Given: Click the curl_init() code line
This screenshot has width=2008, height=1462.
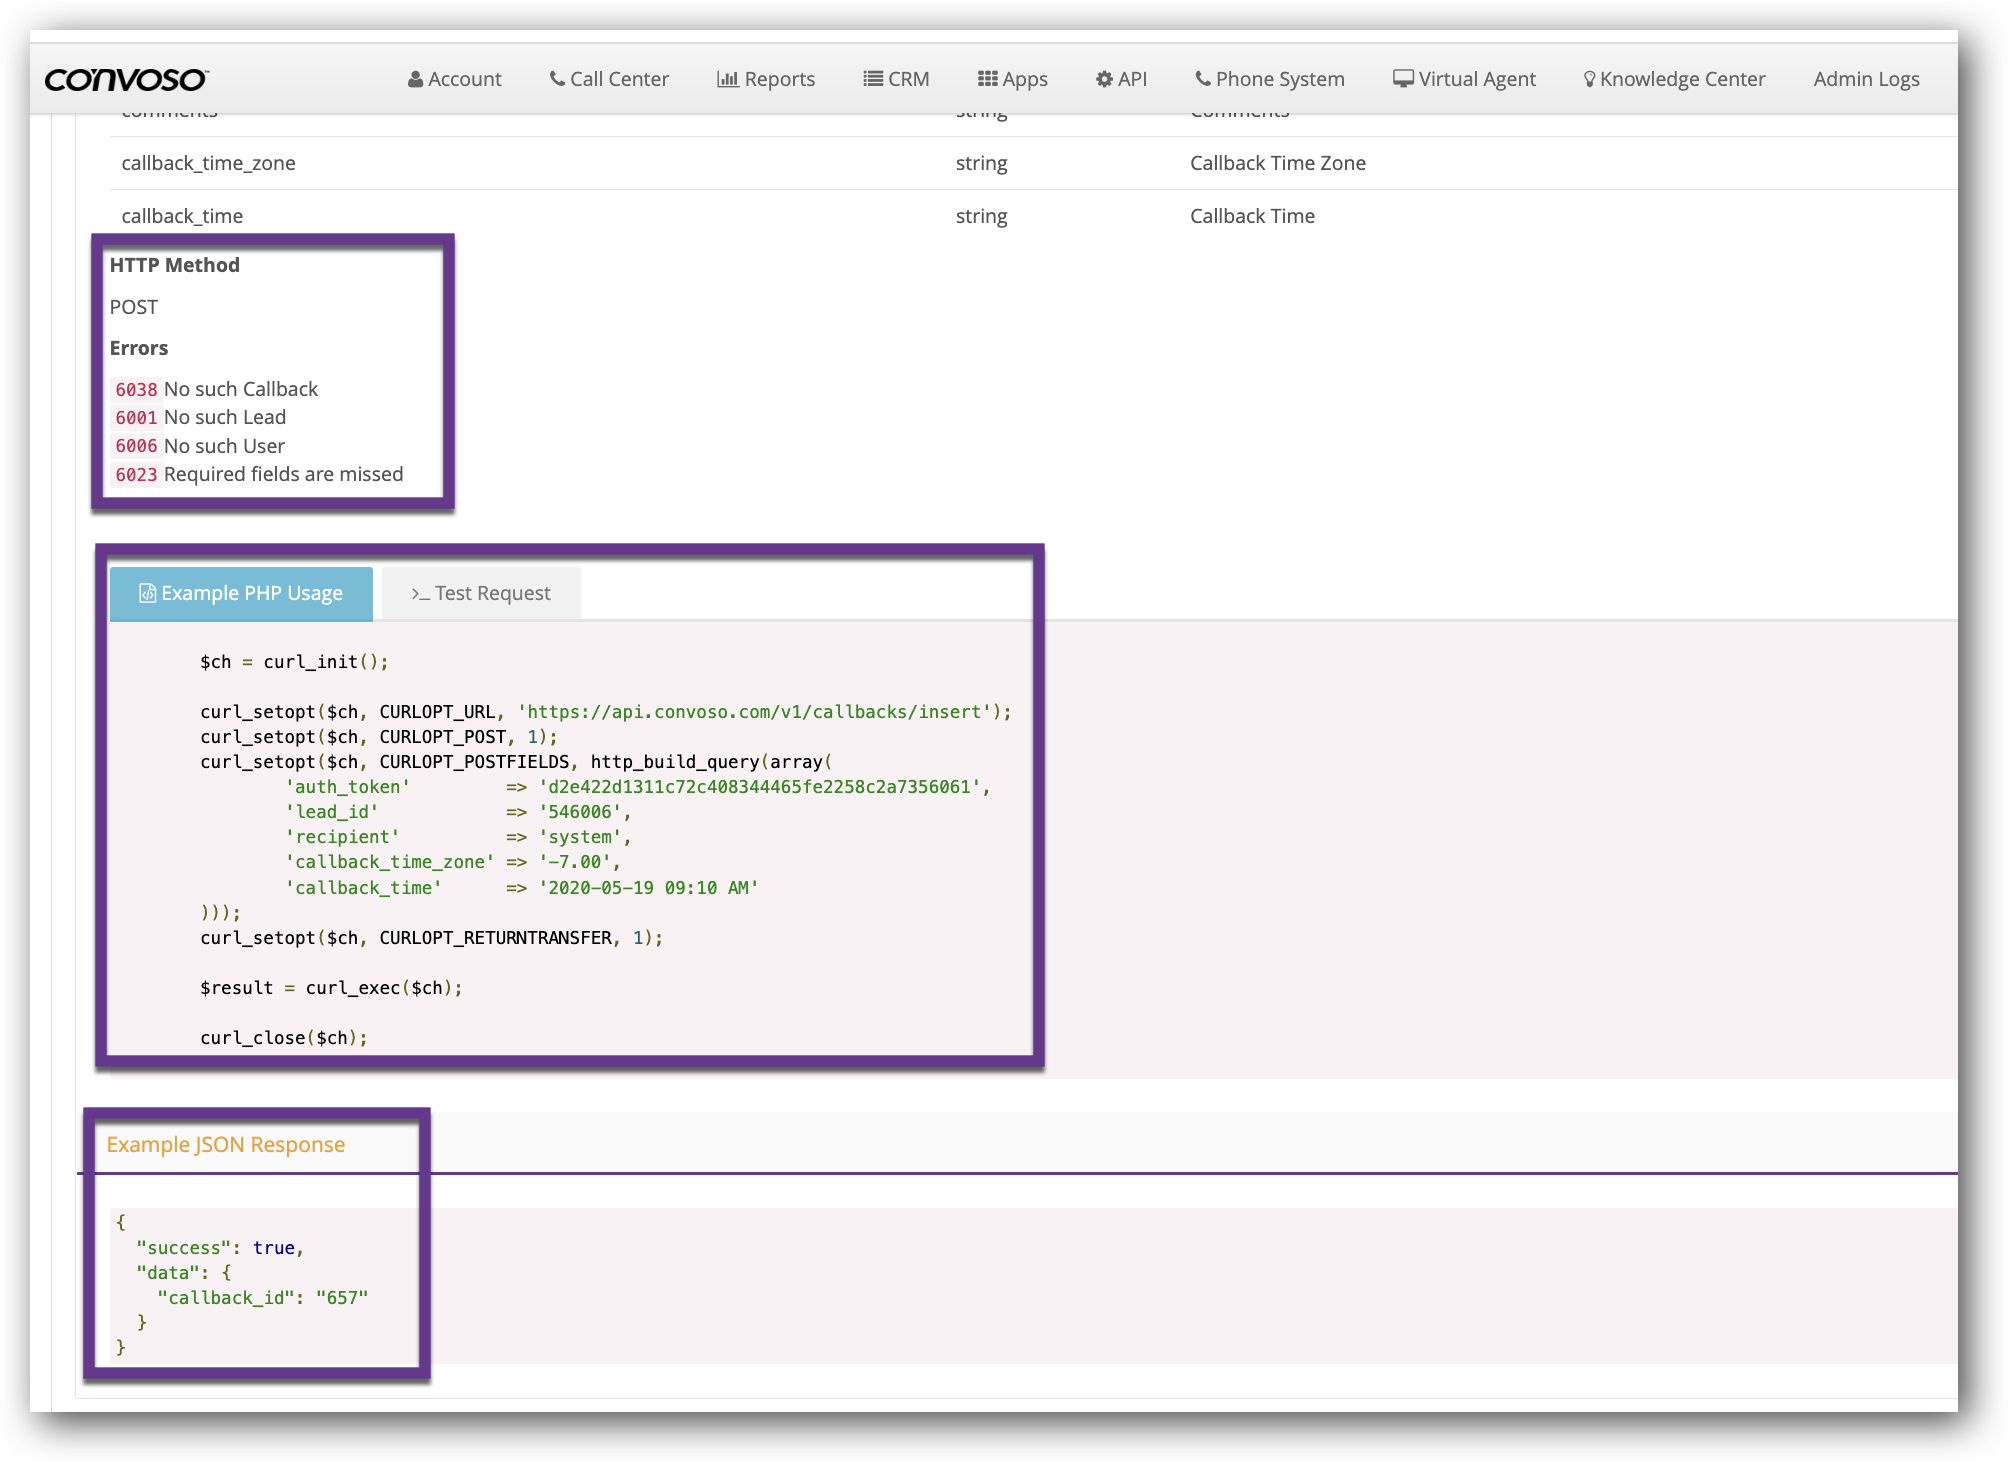Looking at the screenshot, I should click(x=294, y=662).
